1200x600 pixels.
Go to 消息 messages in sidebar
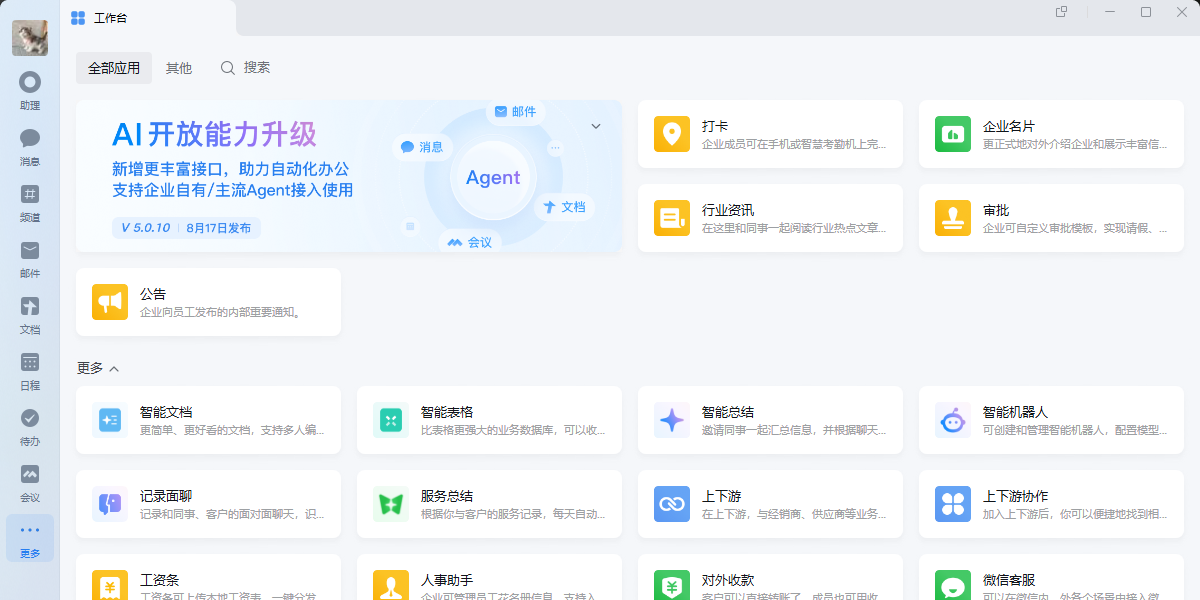pos(30,146)
